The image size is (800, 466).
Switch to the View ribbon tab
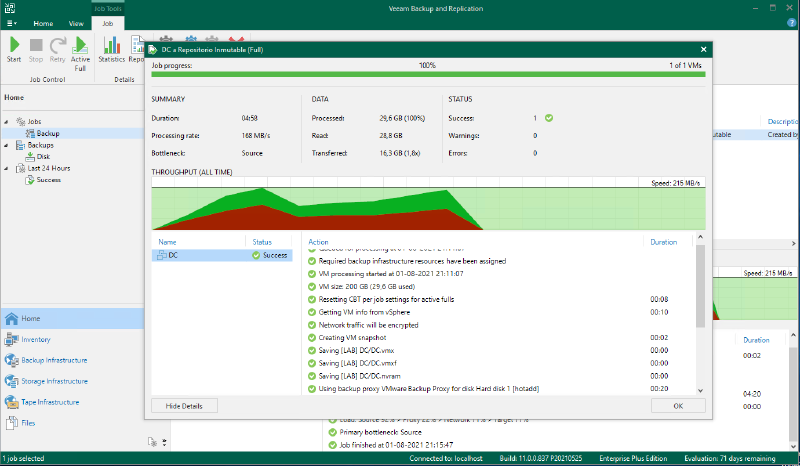pyautogui.click(x=76, y=23)
